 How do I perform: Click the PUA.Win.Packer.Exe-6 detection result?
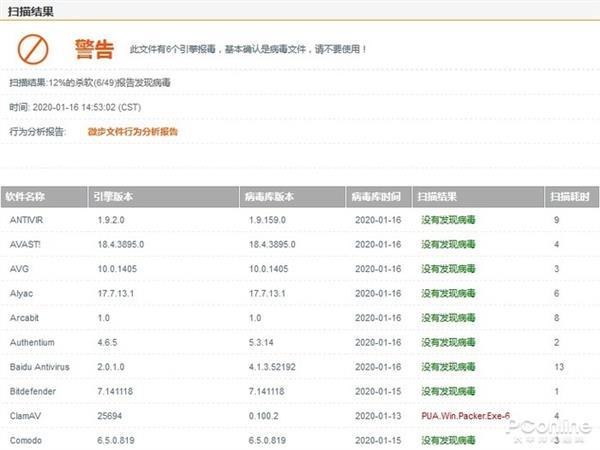tap(465, 416)
